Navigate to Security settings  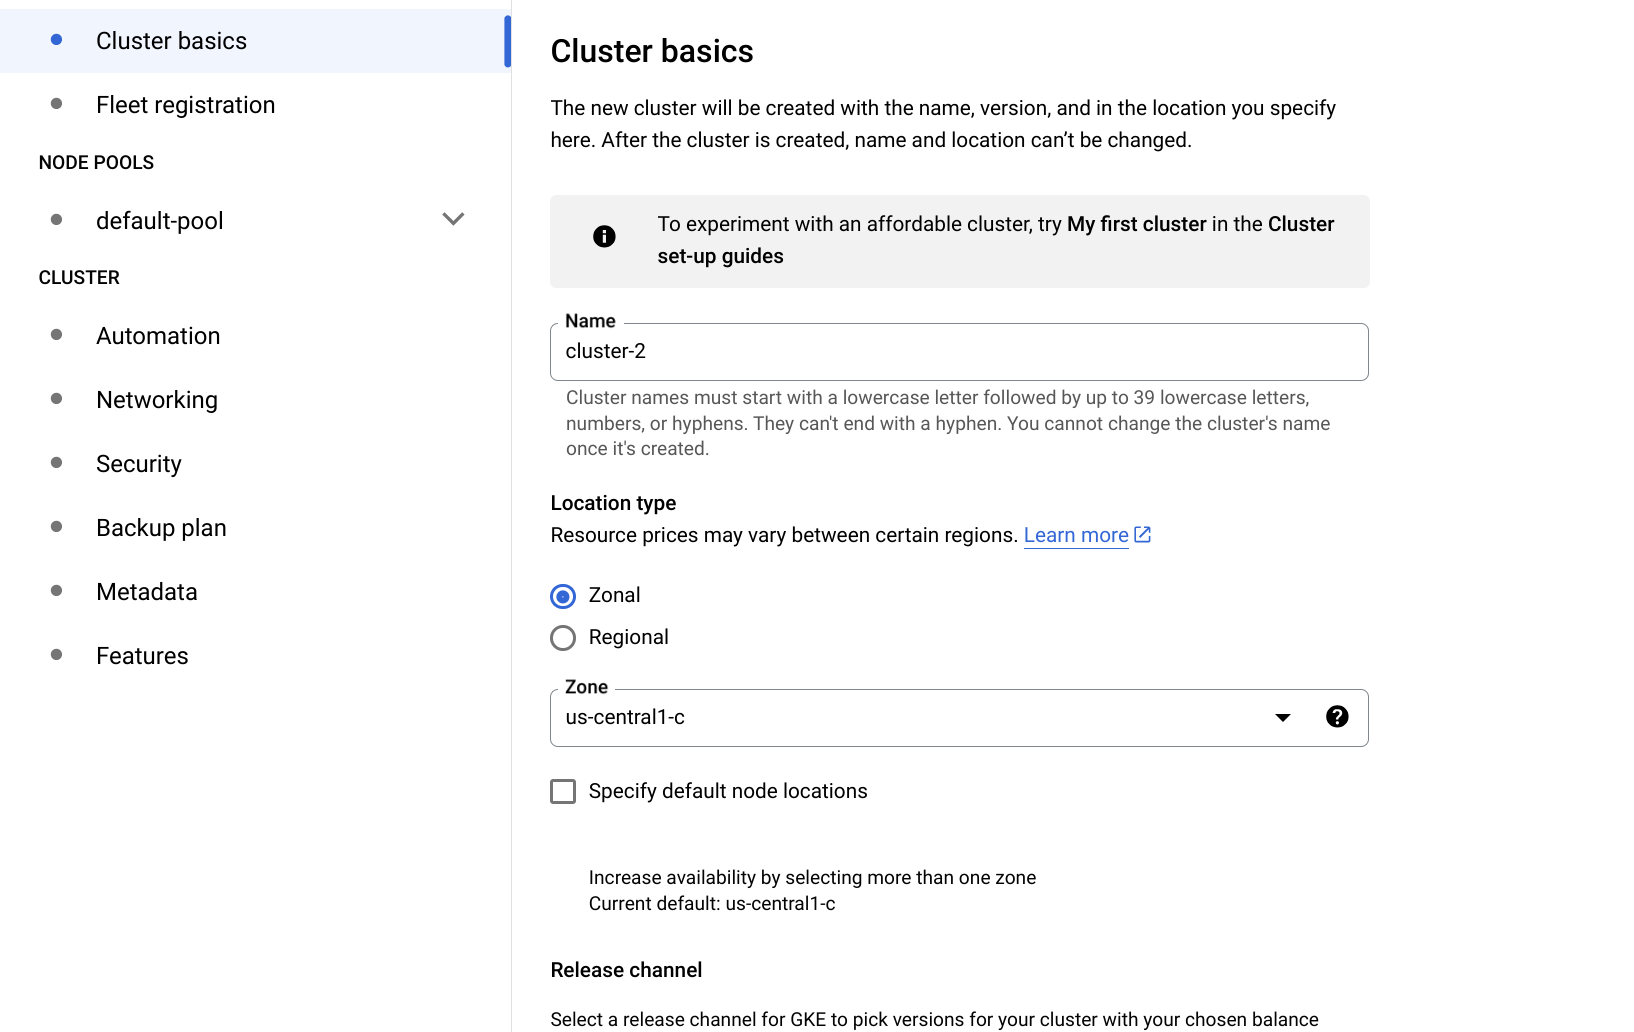(139, 464)
